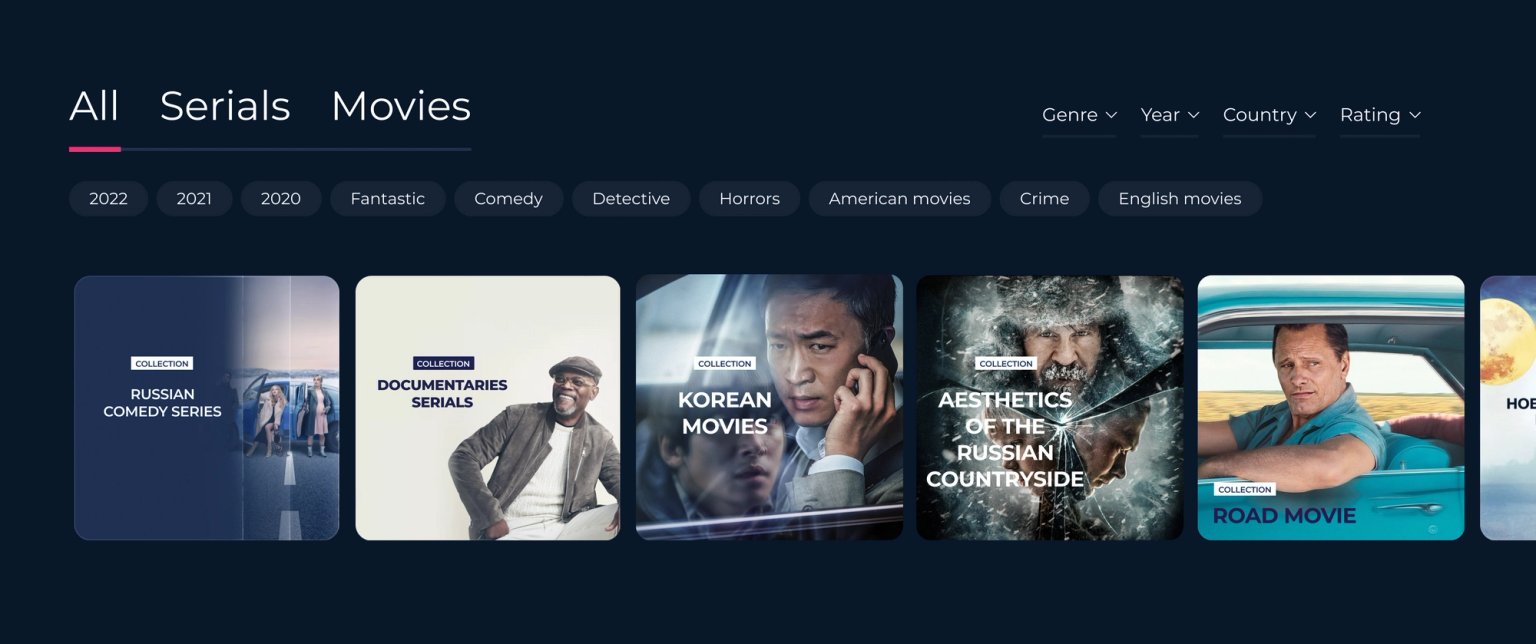The height and width of the screenshot is (644, 1536).
Task: Open Aesthetics of the Russian Countryside collection
Action: point(1050,408)
